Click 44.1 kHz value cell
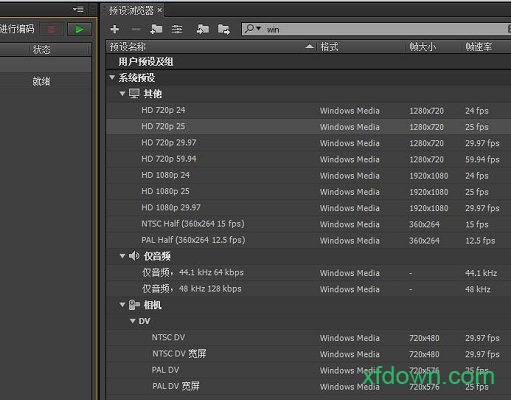This screenshot has height=400, width=511. point(481,273)
